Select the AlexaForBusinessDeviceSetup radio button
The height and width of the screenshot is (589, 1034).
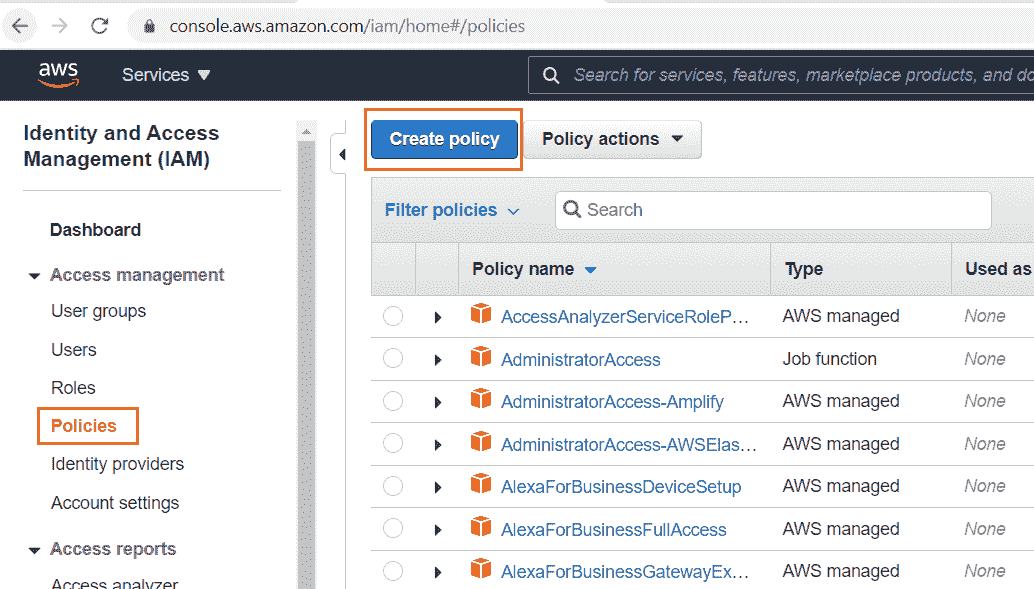(x=393, y=486)
